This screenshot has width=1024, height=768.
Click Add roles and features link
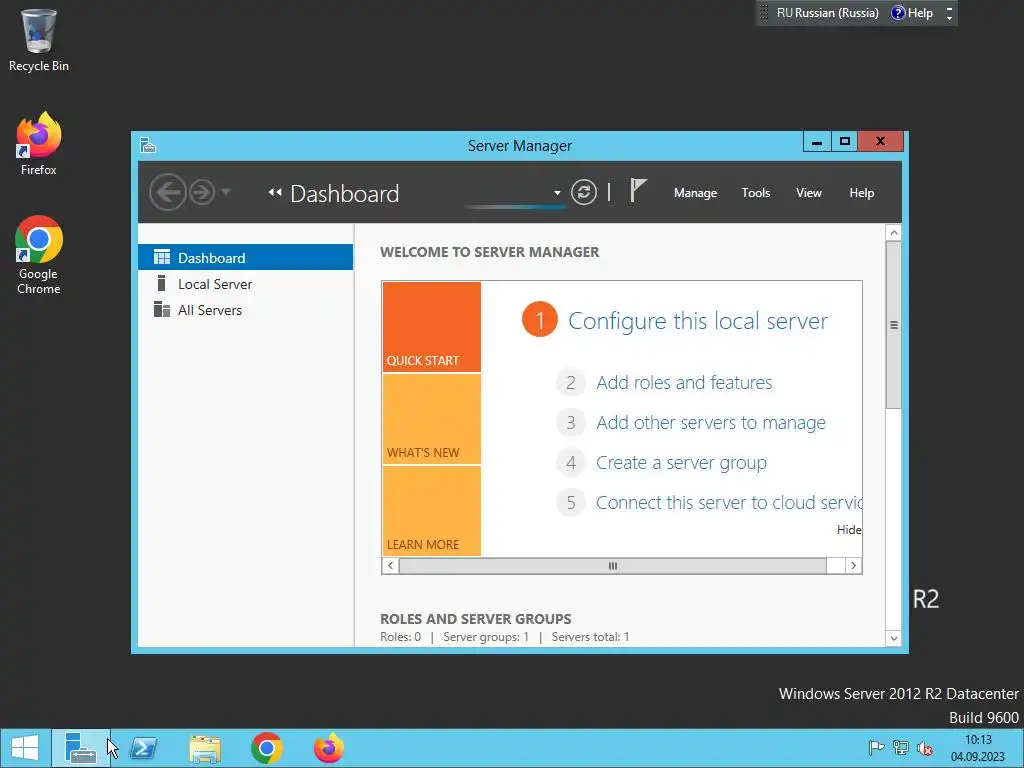pyautogui.click(x=684, y=382)
